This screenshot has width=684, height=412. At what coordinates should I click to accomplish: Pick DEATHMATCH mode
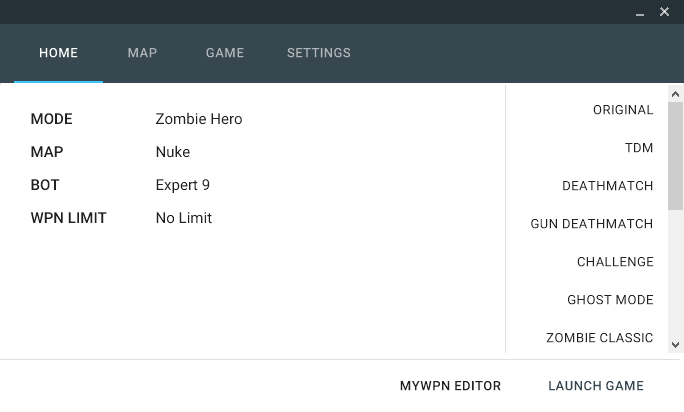(607, 186)
